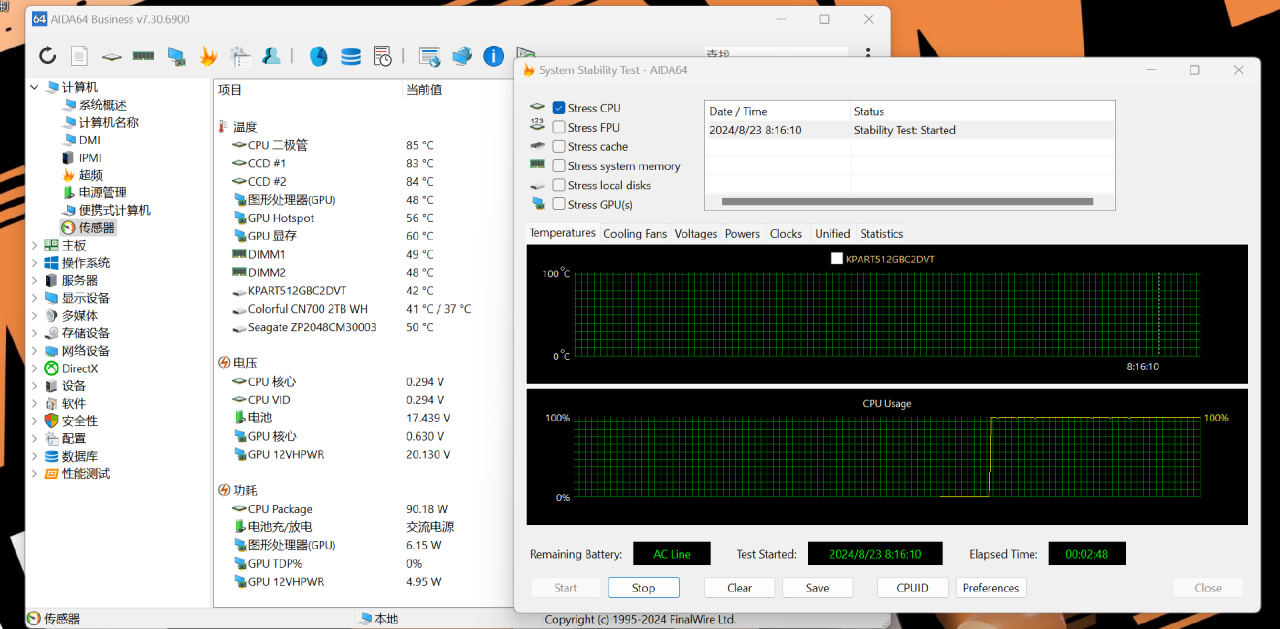Screen dimensions: 1280x629
Task: Click the 电池 battery row icon
Action: [x=239, y=417]
